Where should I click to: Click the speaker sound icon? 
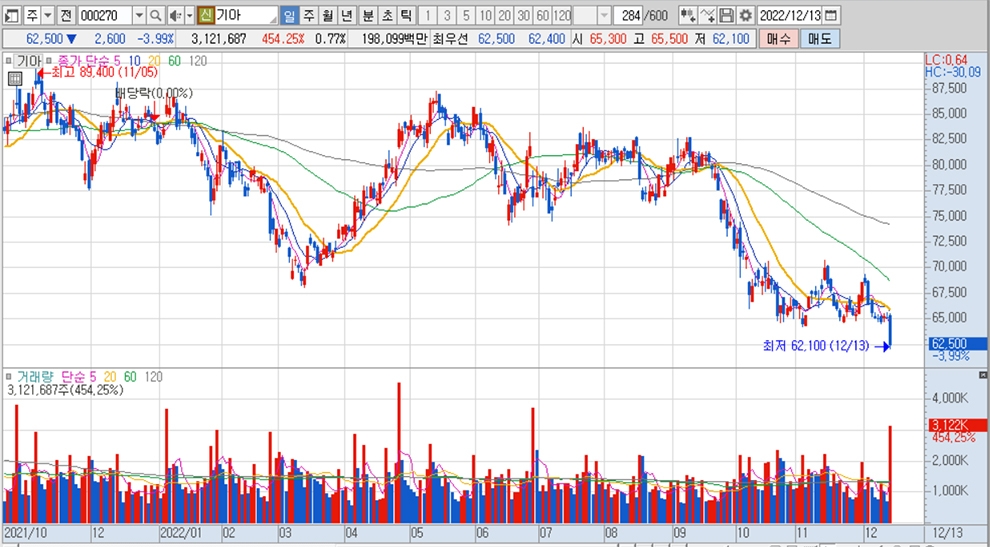point(175,16)
